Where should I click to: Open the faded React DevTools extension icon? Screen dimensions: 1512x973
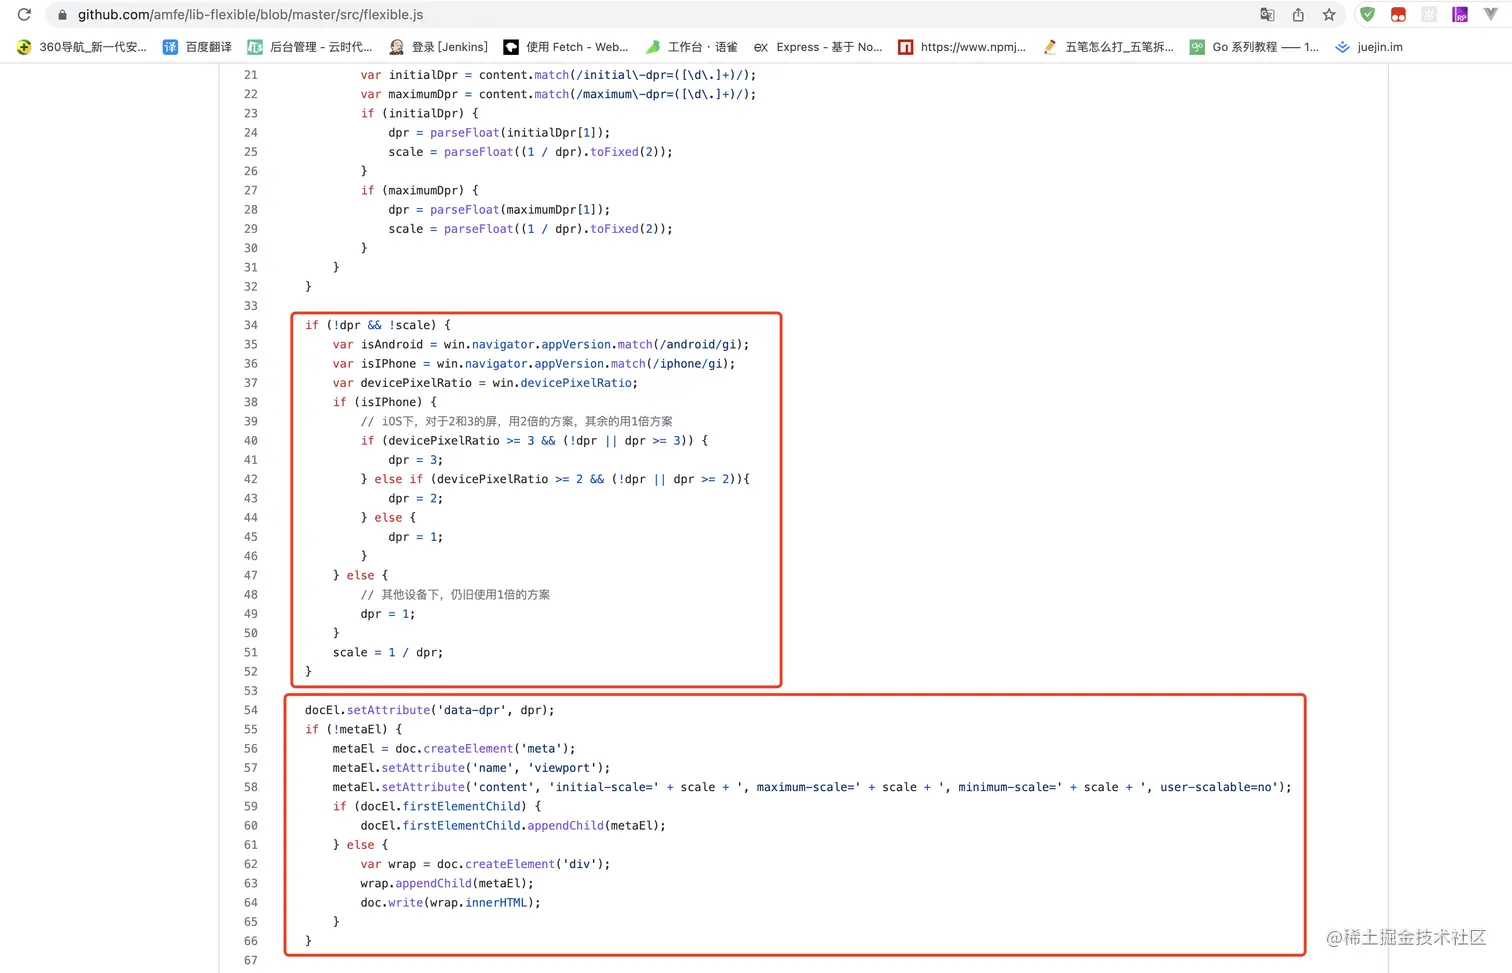point(1429,15)
